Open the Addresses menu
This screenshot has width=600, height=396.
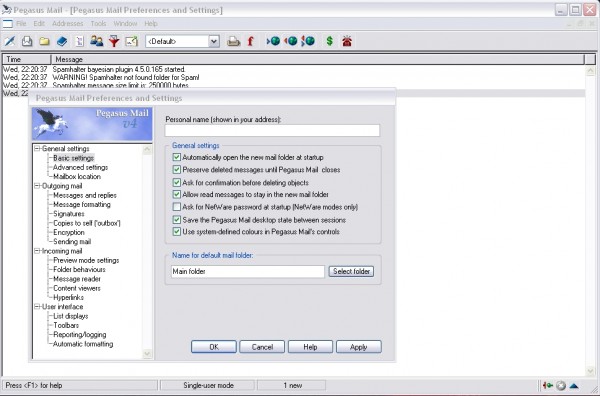point(67,24)
